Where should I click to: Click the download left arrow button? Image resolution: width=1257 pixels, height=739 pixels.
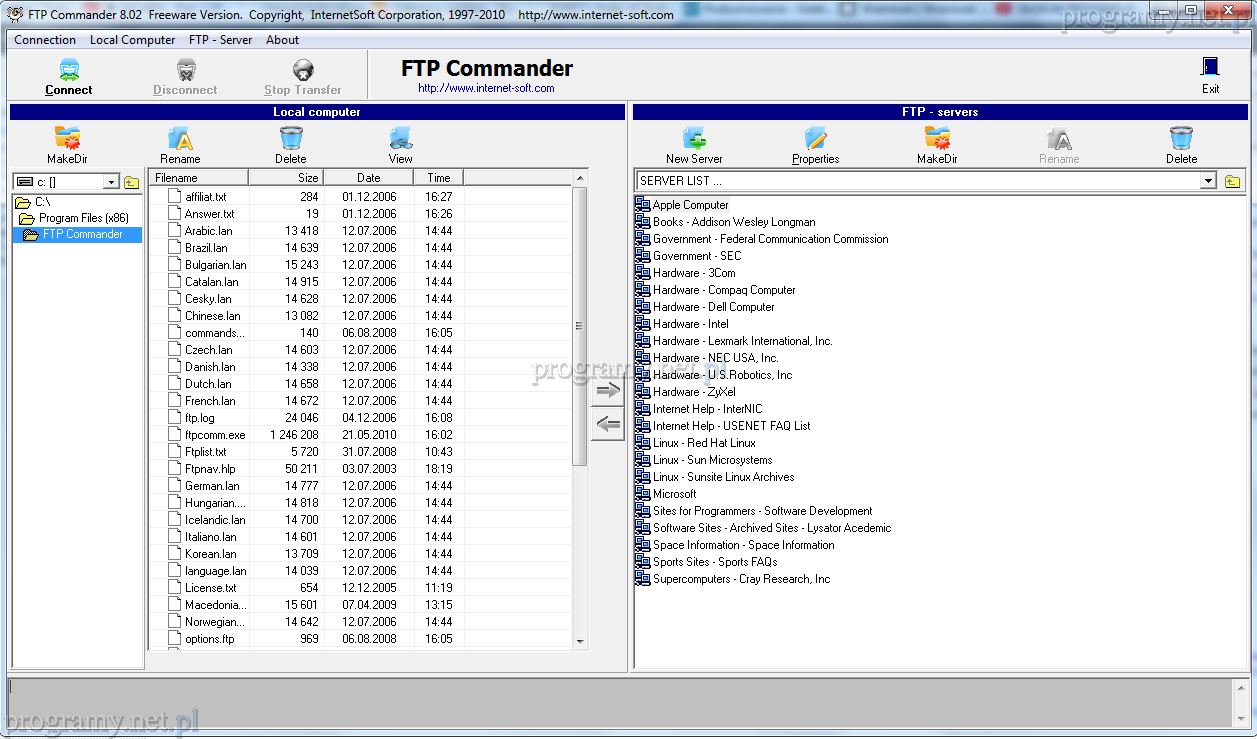click(x=607, y=424)
